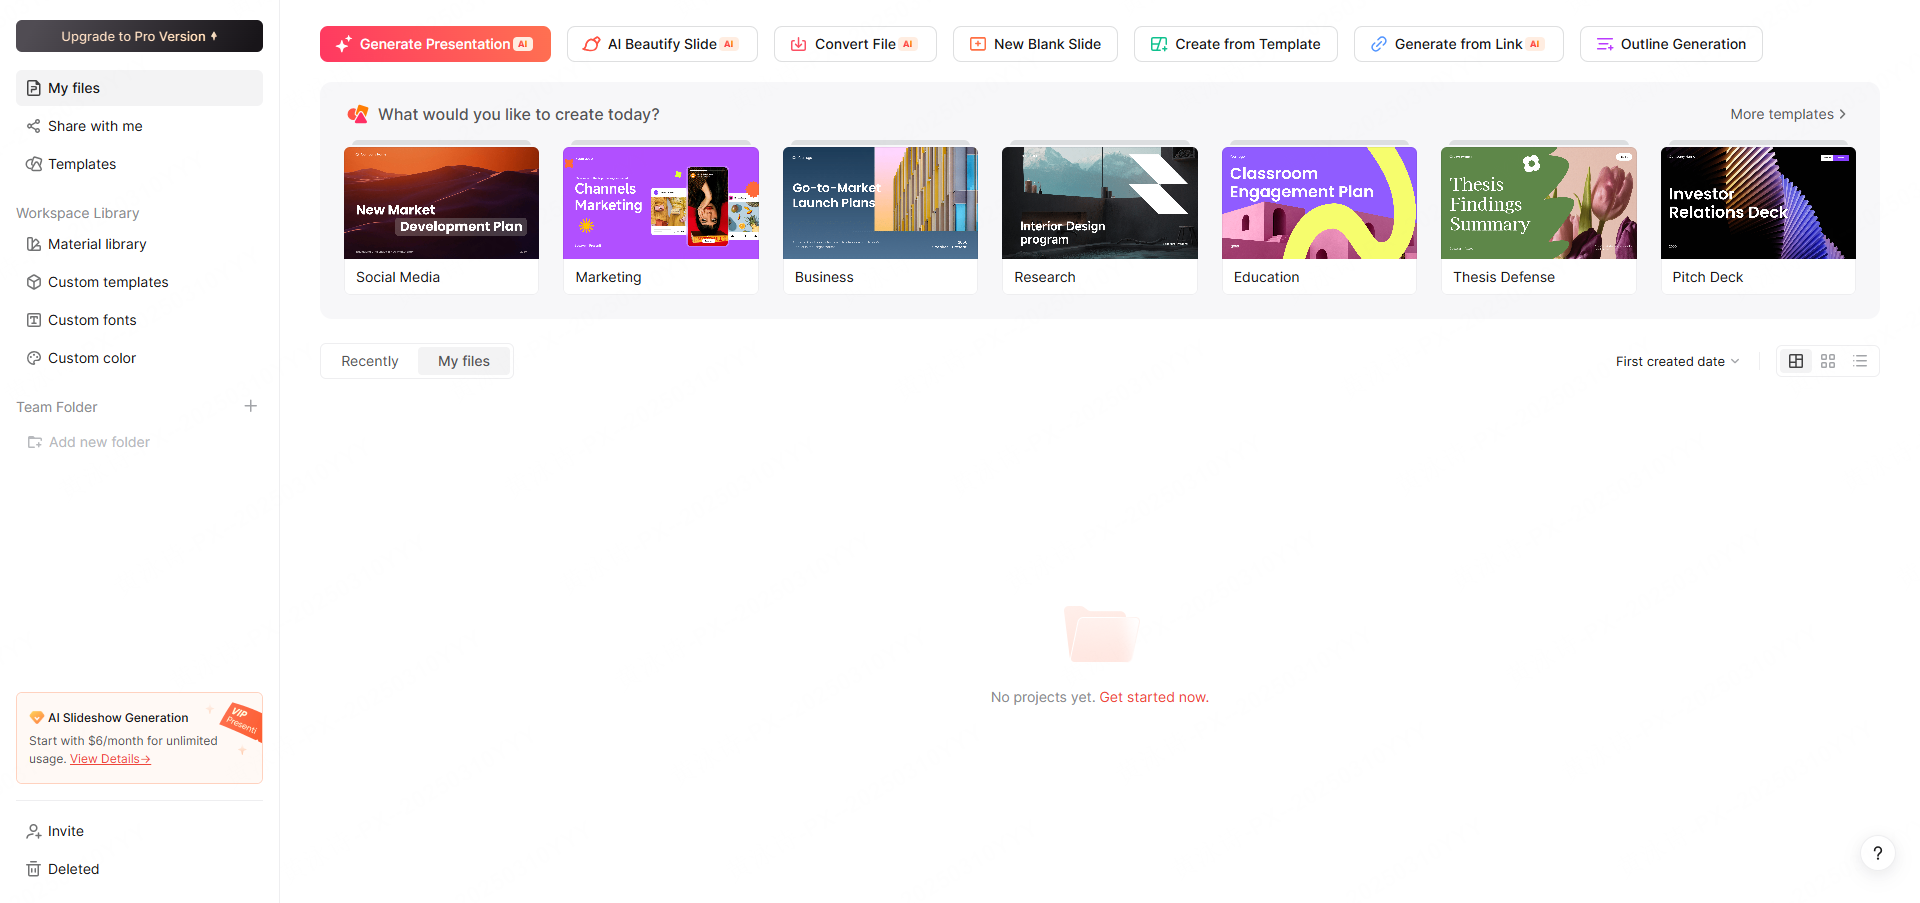The height and width of the screenshot is (903, 1920).
Task: Click Upgrade to Pro Version button
Action: [x=139, y=36]
